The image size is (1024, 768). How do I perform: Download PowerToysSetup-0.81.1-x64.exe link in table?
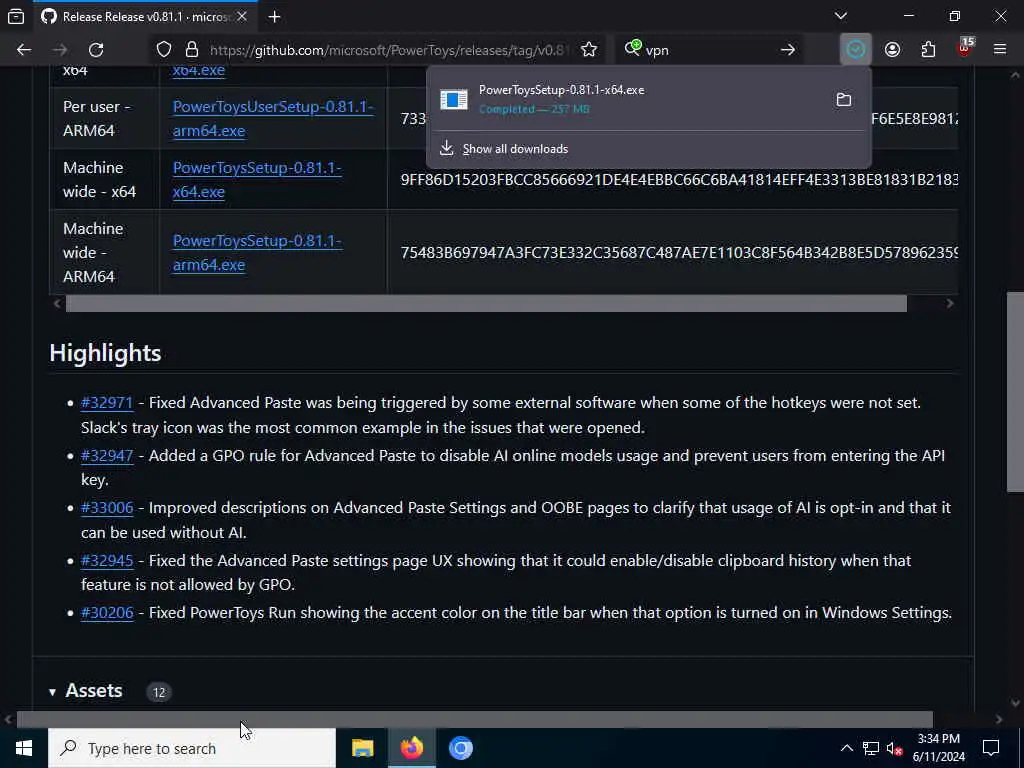pos(257,180)
